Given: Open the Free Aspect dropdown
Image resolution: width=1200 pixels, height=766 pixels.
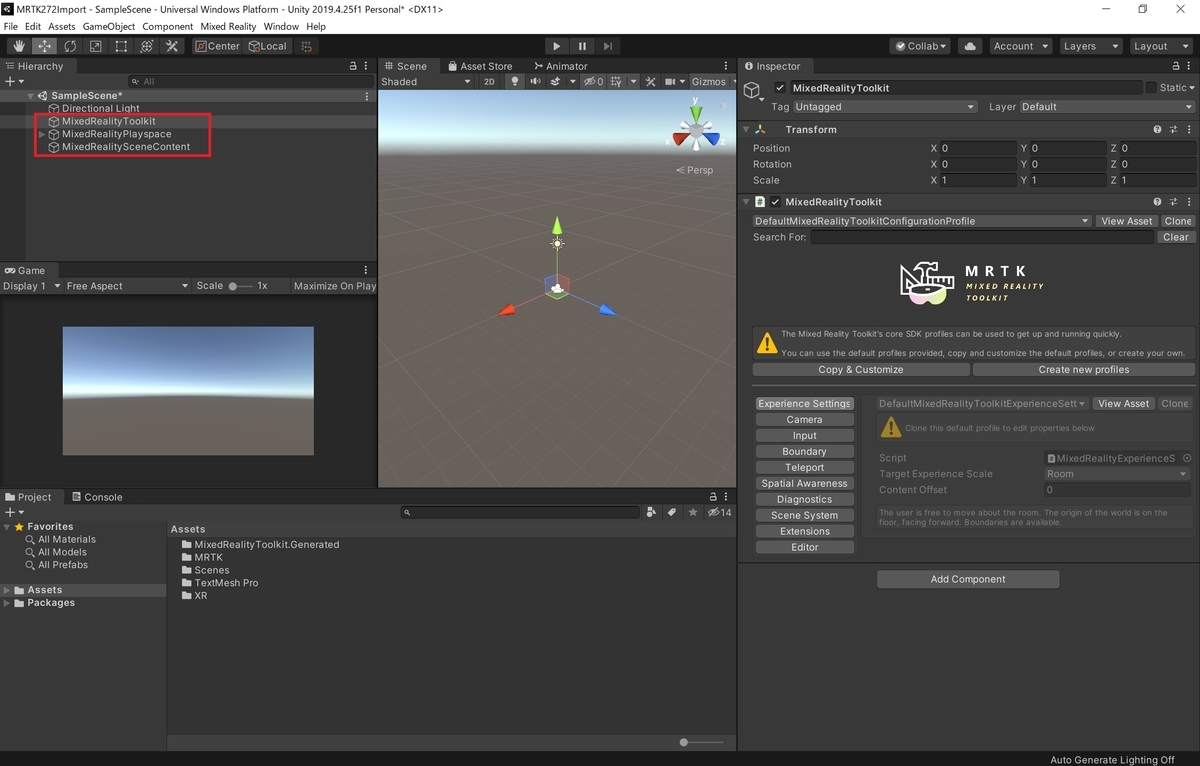Looking at the screenshot, I should point(127,286).
